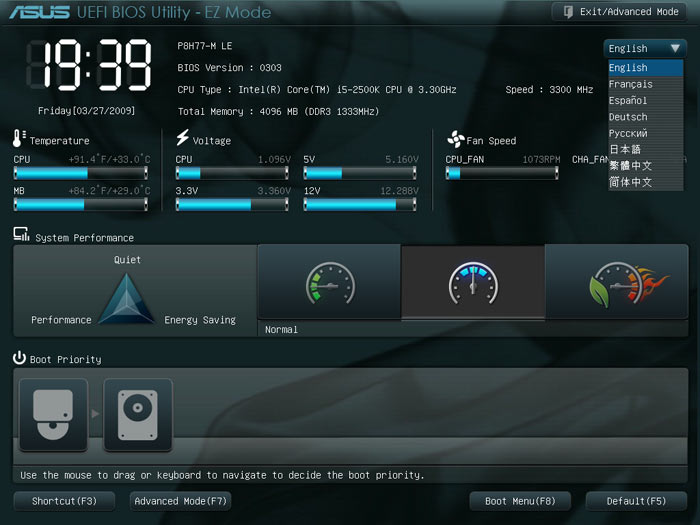Viewport: 700px width, 525px height.
Task: Click the 5V voltage bar
Action: (360, 173)
